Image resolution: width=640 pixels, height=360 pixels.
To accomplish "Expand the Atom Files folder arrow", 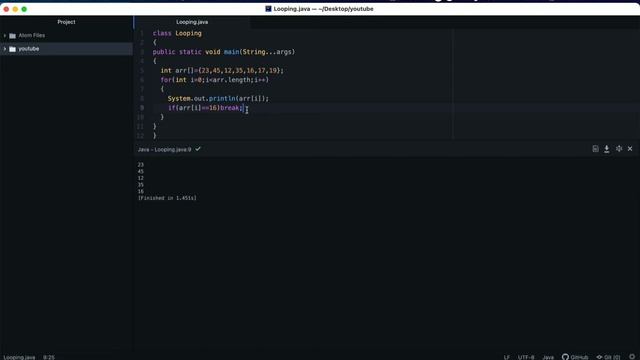I will [x=5, y=36].
